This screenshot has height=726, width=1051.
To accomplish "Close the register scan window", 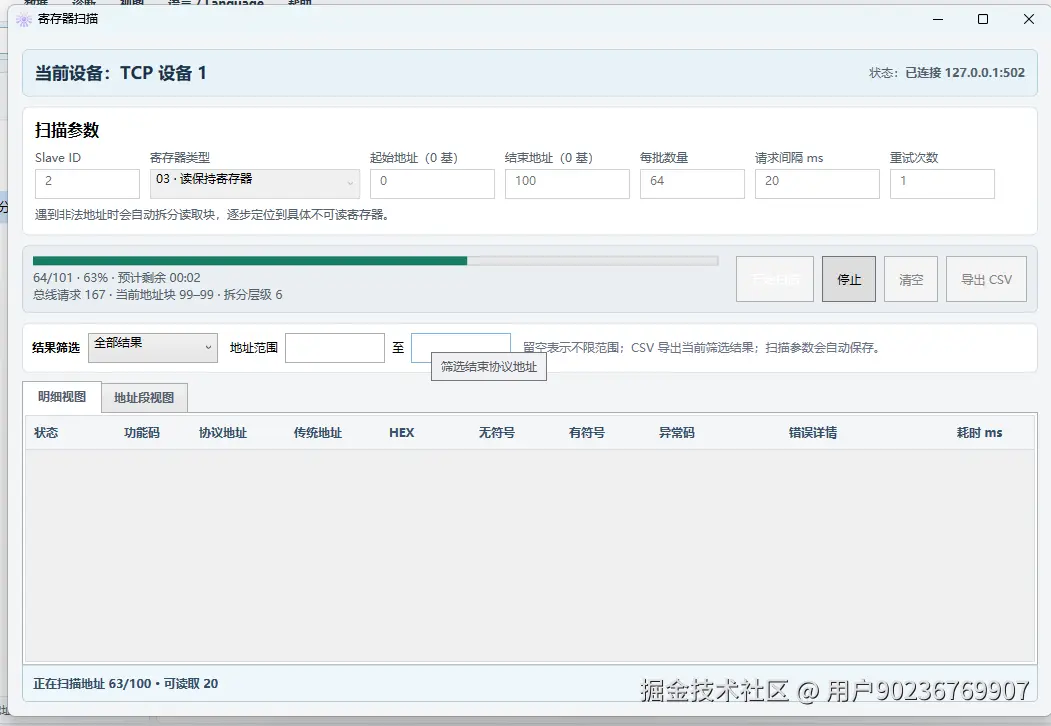I will (1029, 19).
